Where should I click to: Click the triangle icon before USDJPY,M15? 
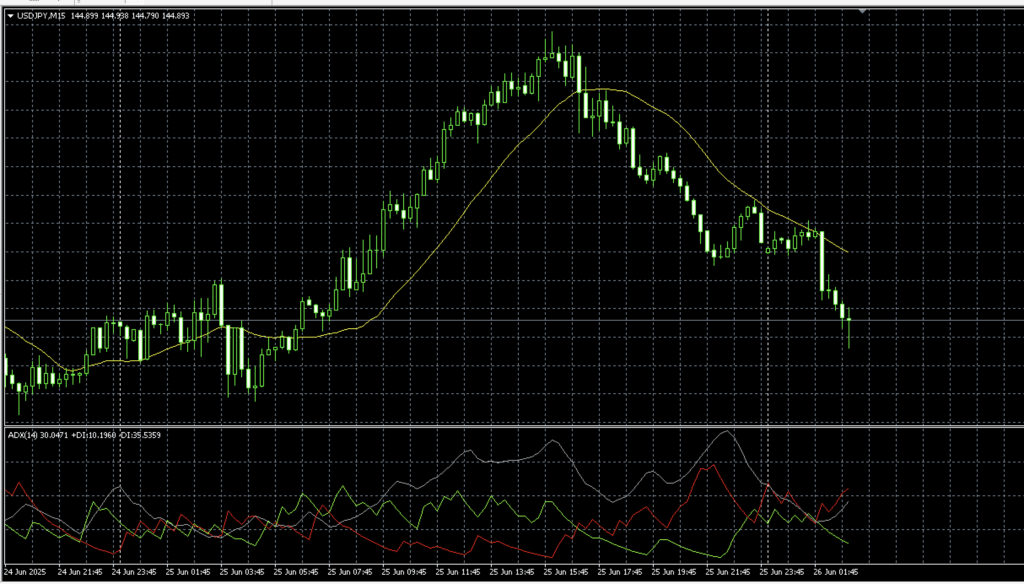pyautogui.click(x=10, y=15)
